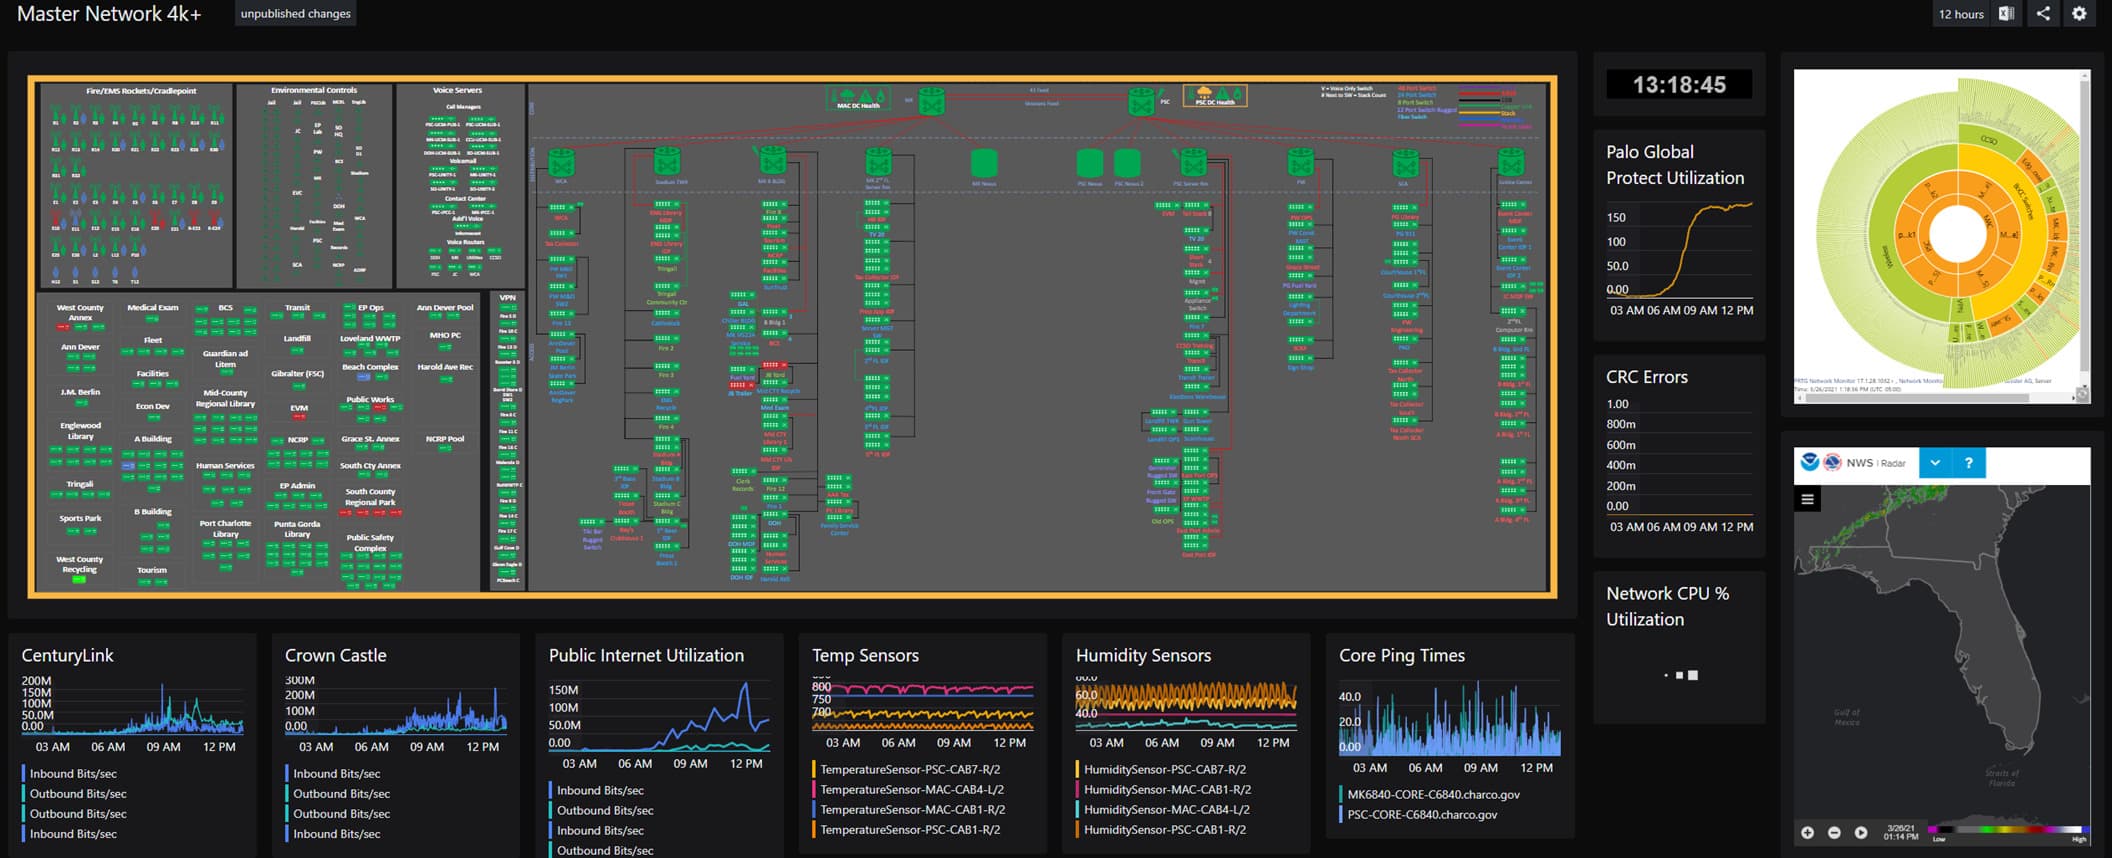Screen dimensions: 2112x858
Task: Play the radar animation loop
Action: [1861, 832]
